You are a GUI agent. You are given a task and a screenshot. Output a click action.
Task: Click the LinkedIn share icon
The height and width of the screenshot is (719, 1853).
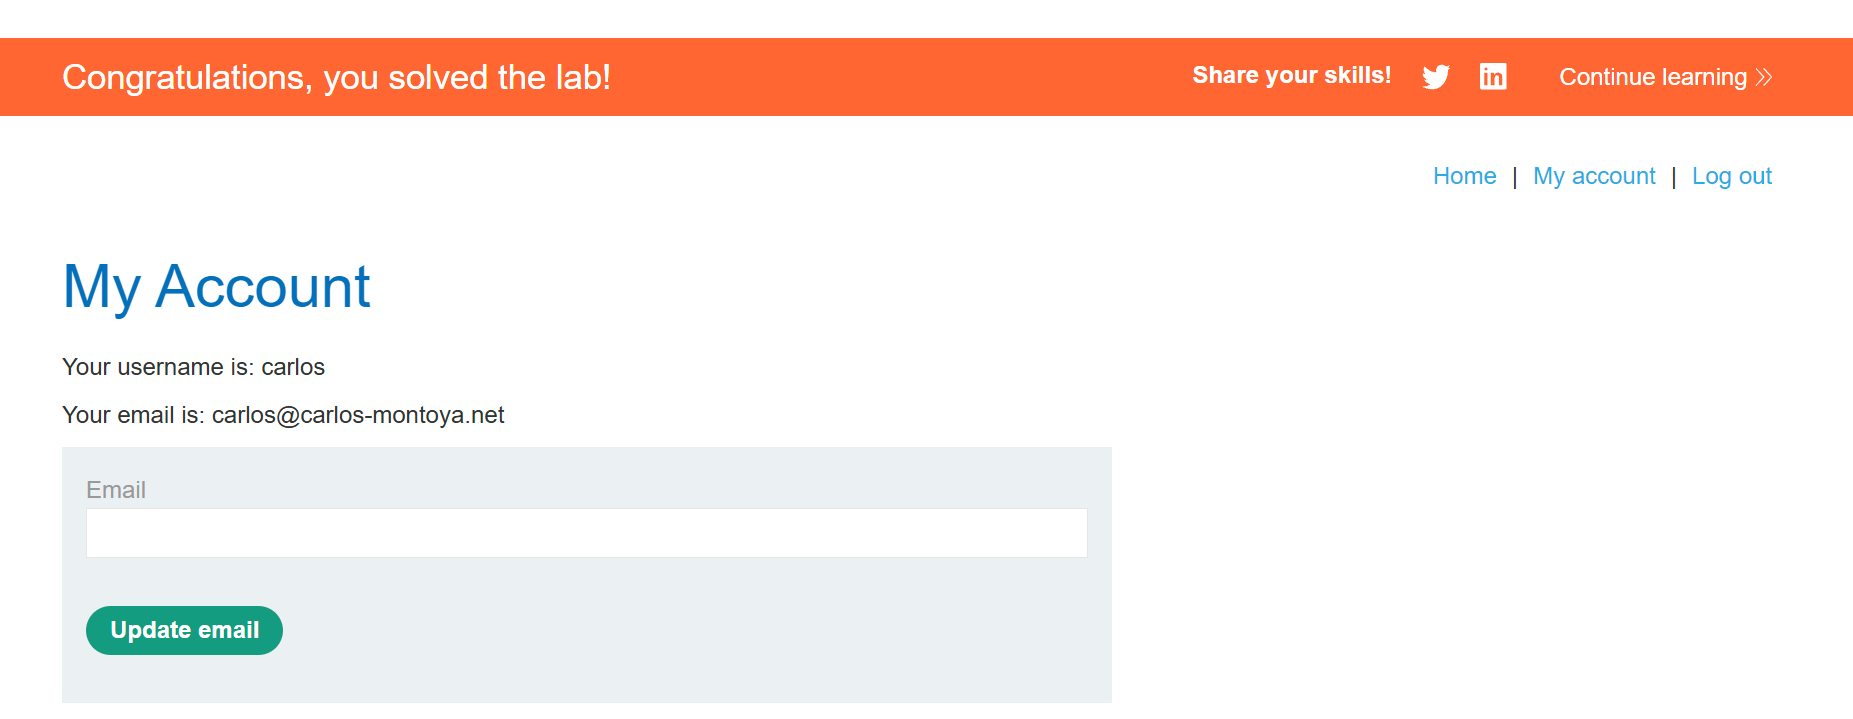coord(1493,77)
